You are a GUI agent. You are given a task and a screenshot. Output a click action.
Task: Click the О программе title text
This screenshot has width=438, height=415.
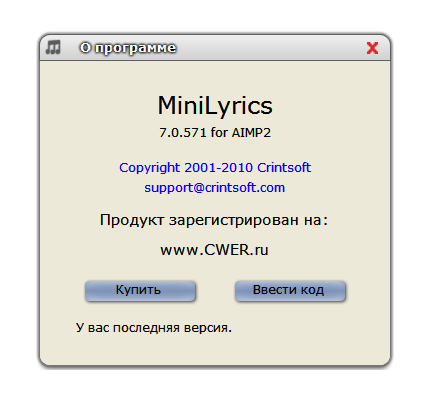[x=128, y=48]
